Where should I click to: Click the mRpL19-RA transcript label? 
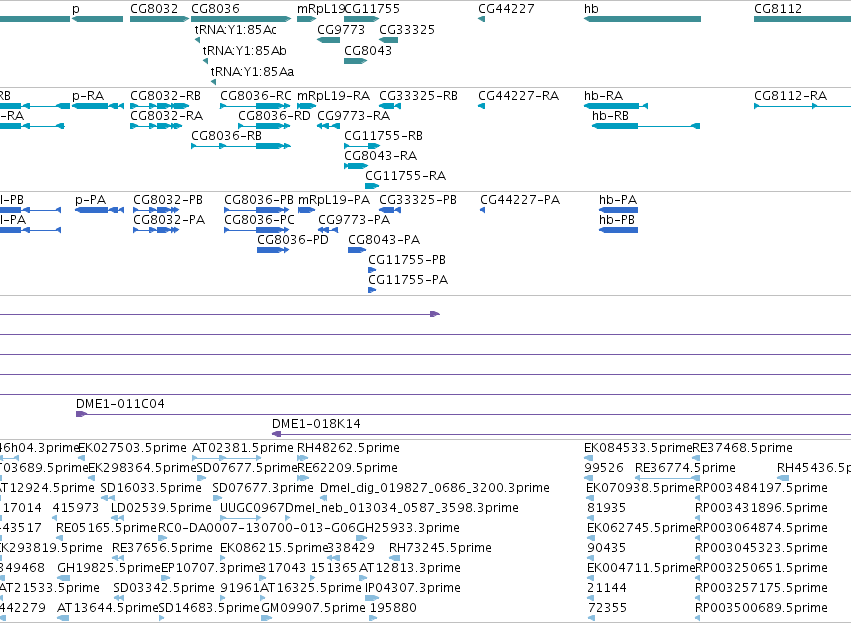click(x=333, y=96)
